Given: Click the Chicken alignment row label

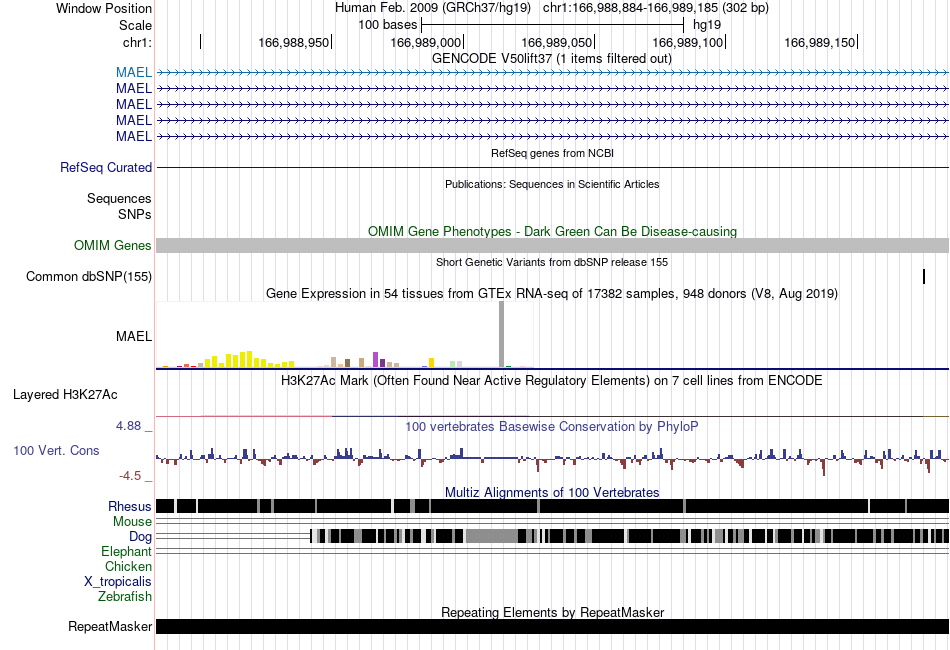Looking at the screenshot, I should (x=128, y=566).
